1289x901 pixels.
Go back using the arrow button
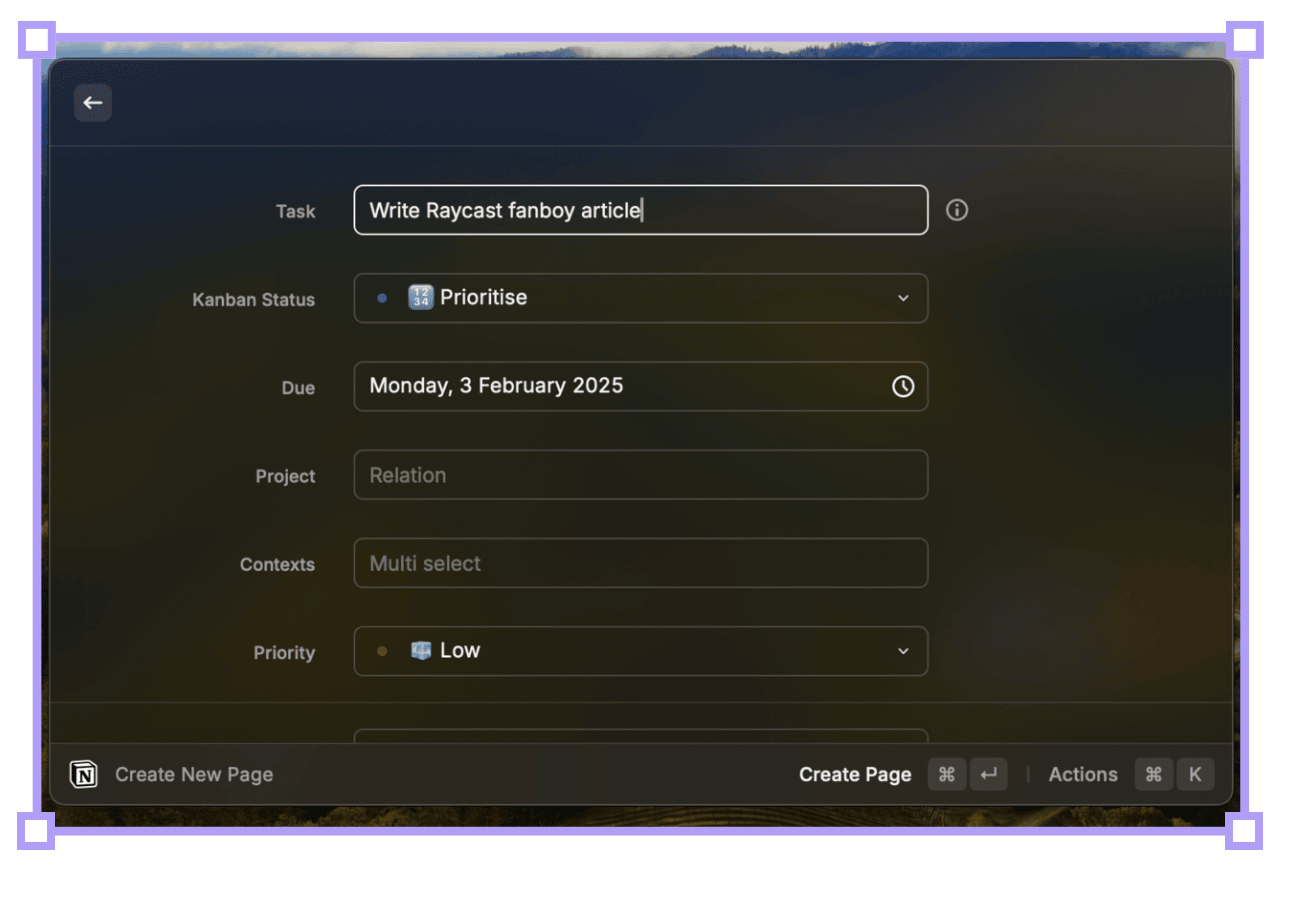click(93, 102)
